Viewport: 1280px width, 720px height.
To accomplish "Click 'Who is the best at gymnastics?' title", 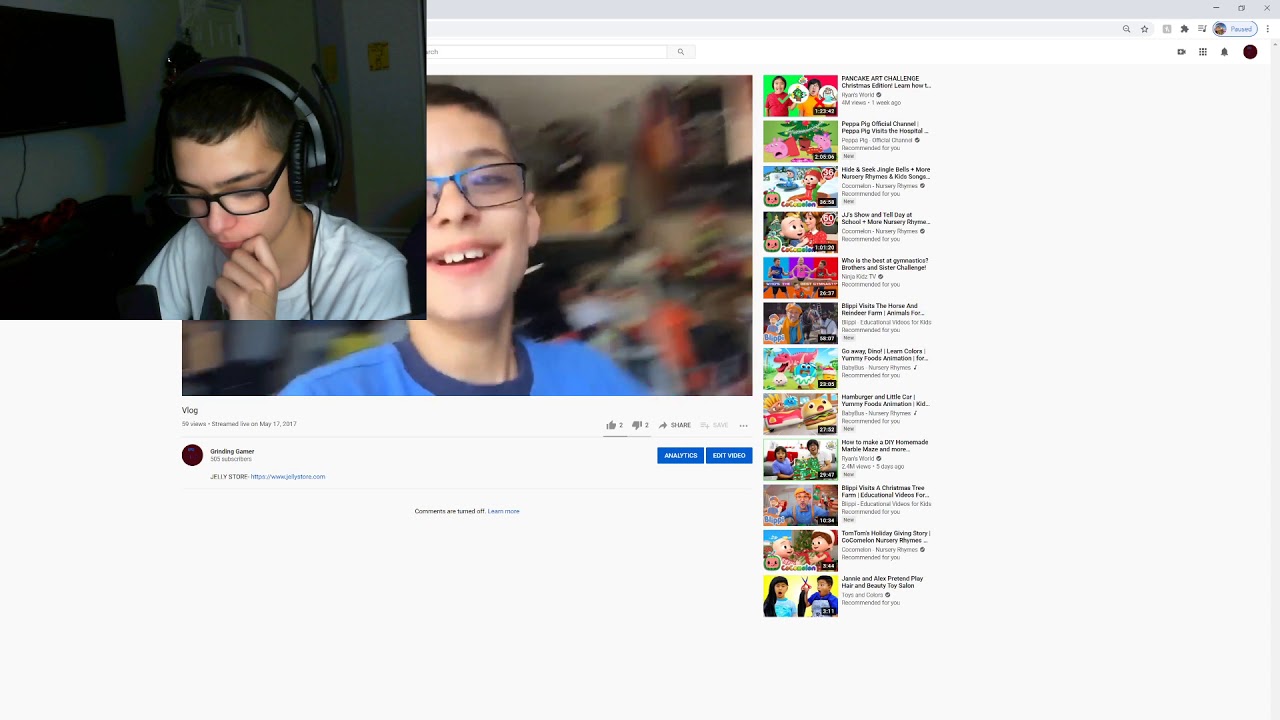I will tap(885, 264).
